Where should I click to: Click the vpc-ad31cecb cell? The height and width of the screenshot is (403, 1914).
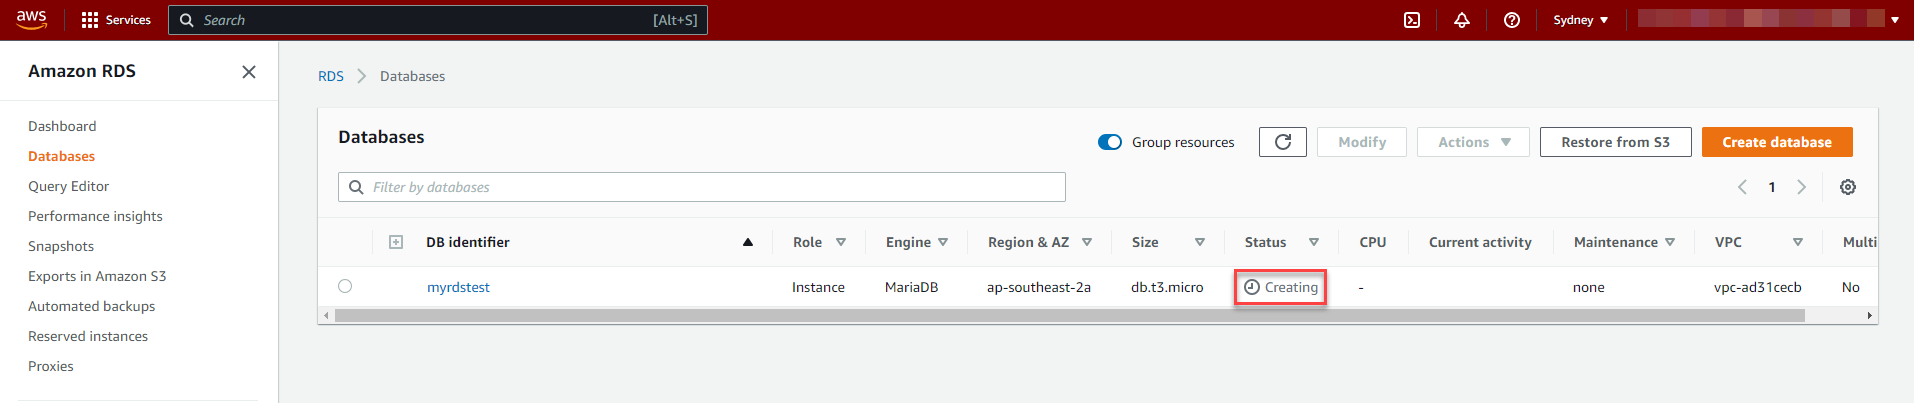coord(1757,287)
